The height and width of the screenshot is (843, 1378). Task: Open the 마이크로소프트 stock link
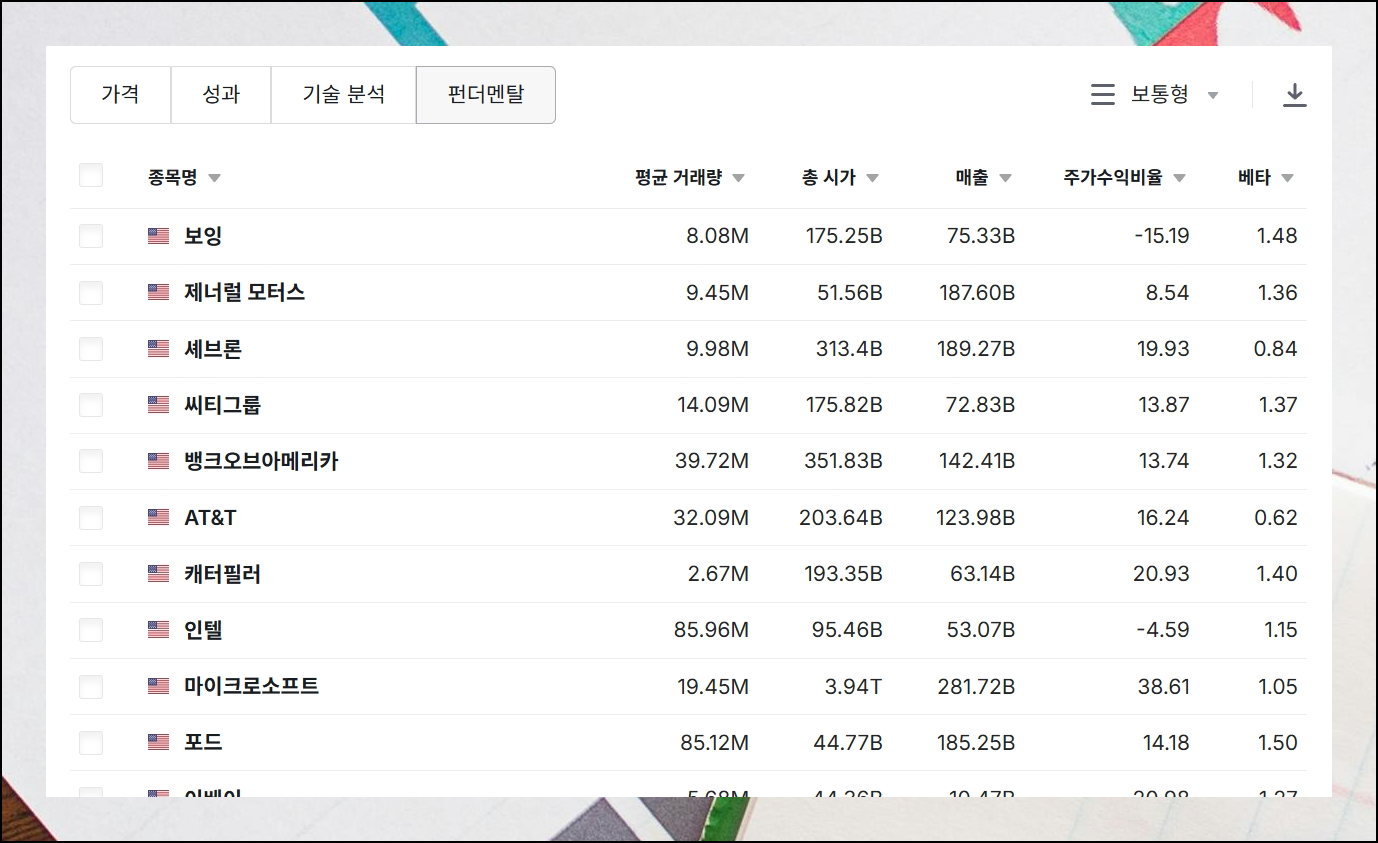point(252,686)
